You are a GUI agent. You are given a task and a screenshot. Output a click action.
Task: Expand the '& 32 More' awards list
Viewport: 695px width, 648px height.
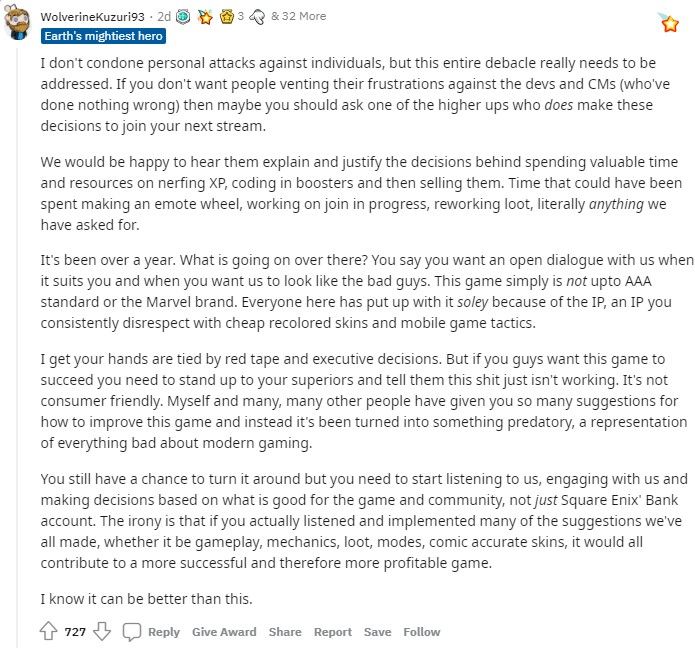click(298, 16)
